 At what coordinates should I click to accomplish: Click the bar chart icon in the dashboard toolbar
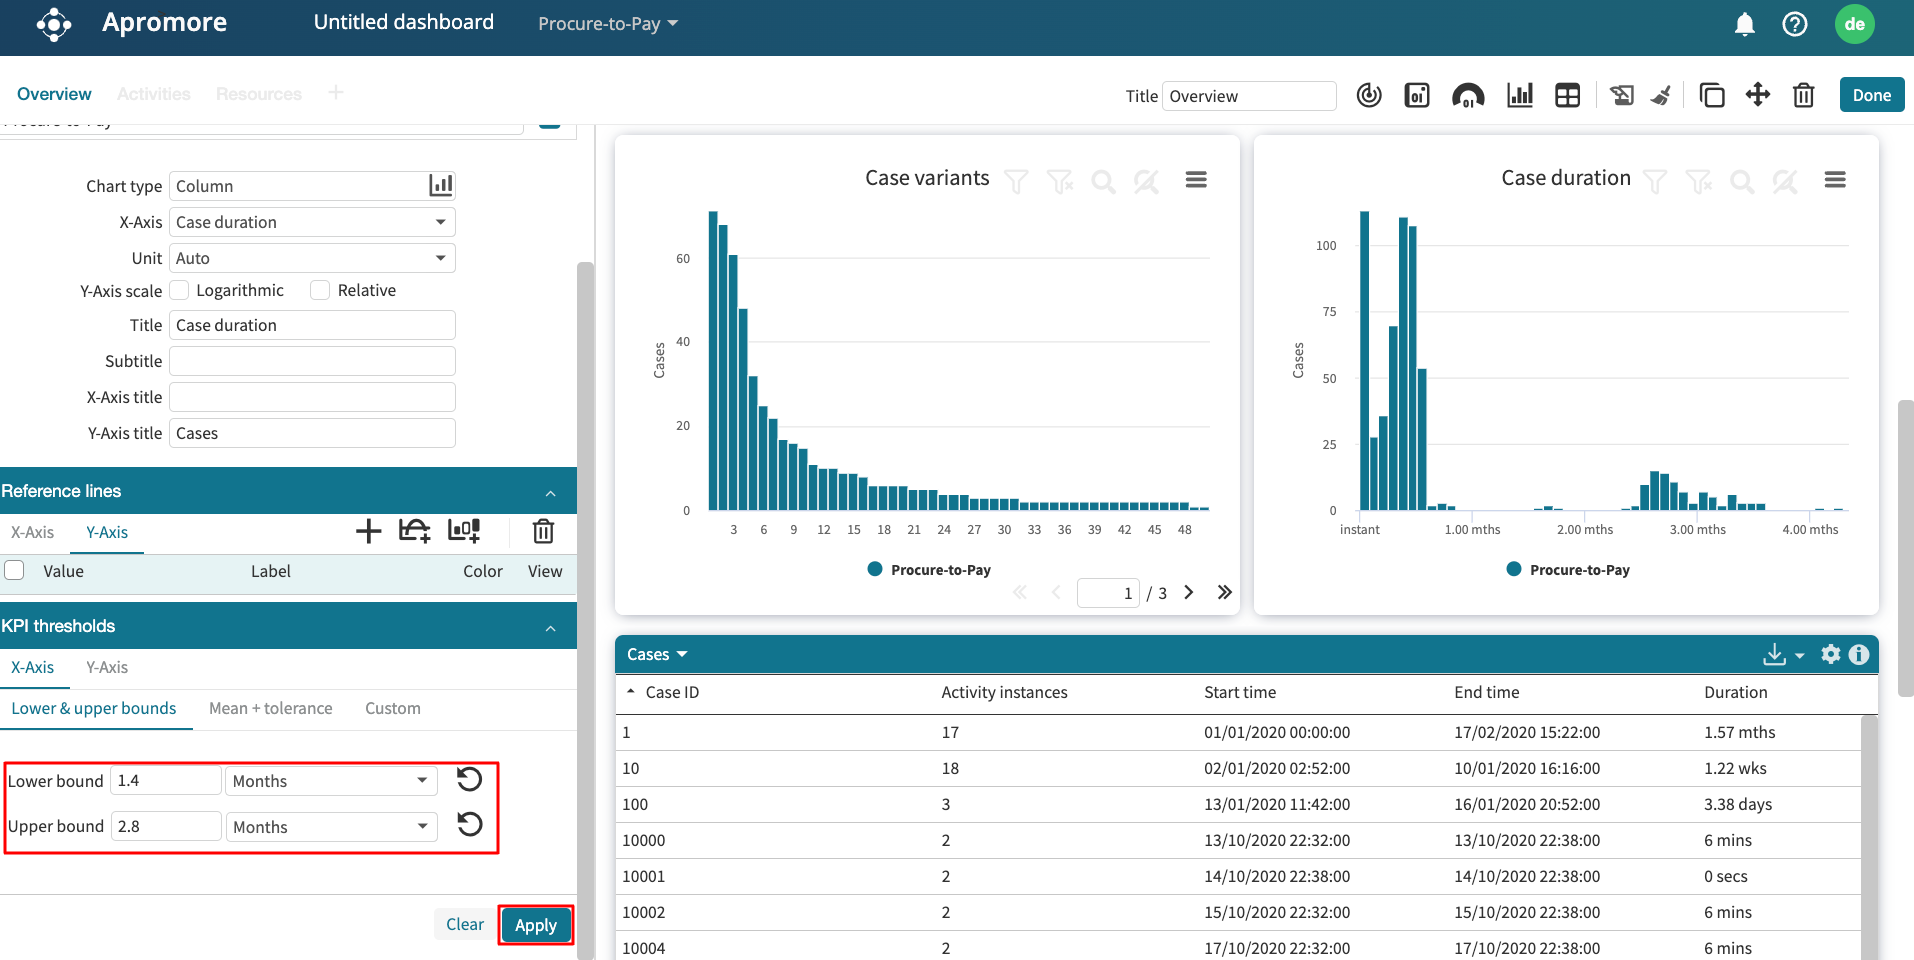click(x=1519, y=96)
